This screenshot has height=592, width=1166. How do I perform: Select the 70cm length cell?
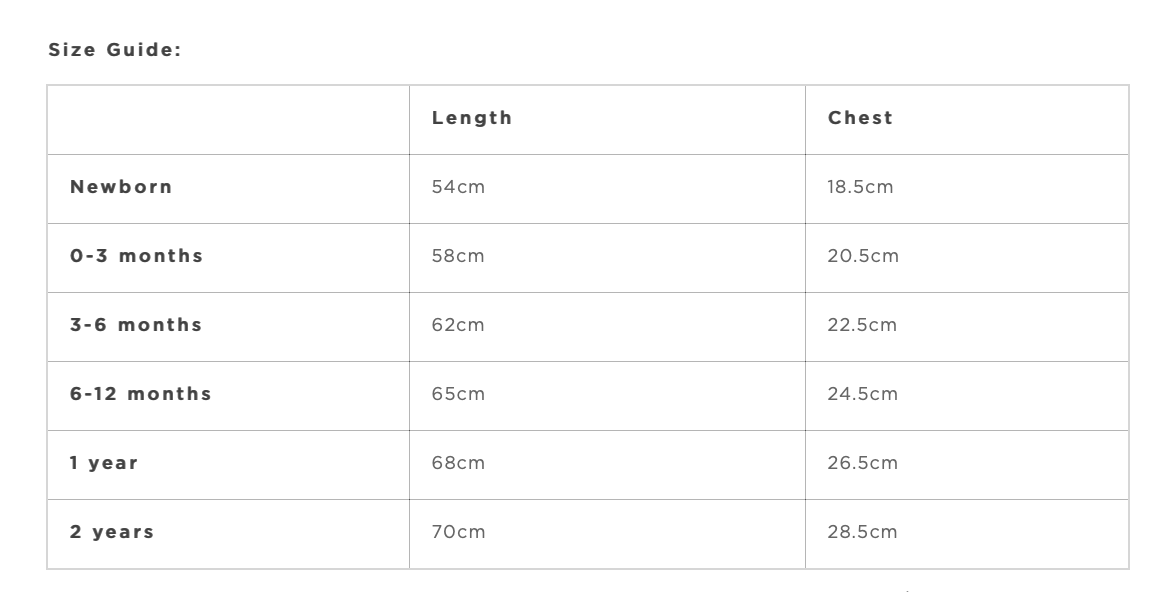point(458,532)
